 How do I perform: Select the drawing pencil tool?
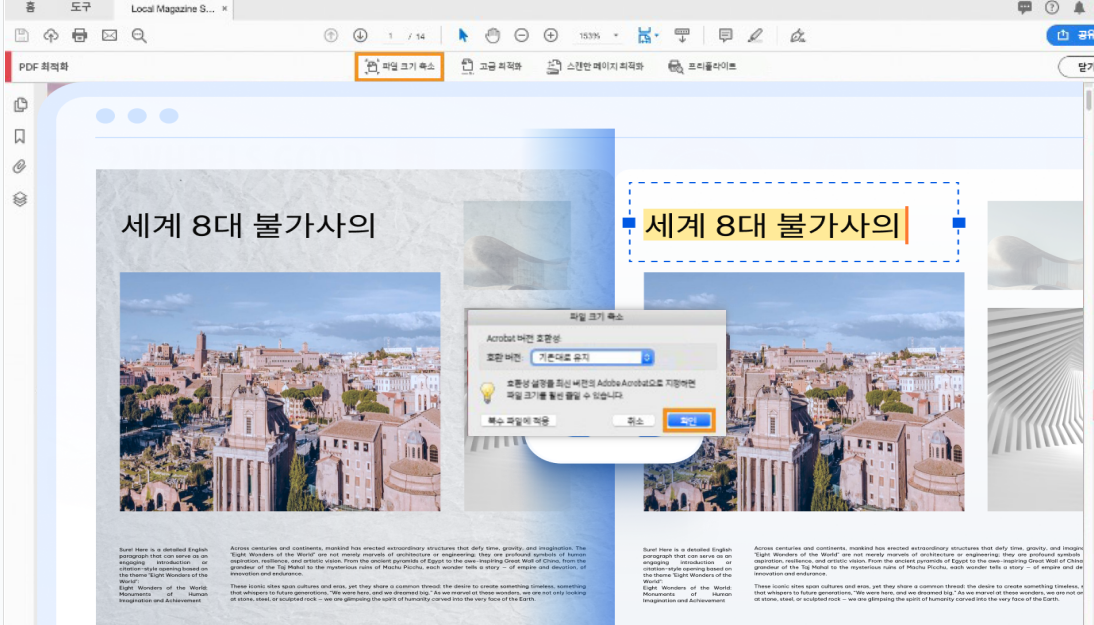(755, 34)
